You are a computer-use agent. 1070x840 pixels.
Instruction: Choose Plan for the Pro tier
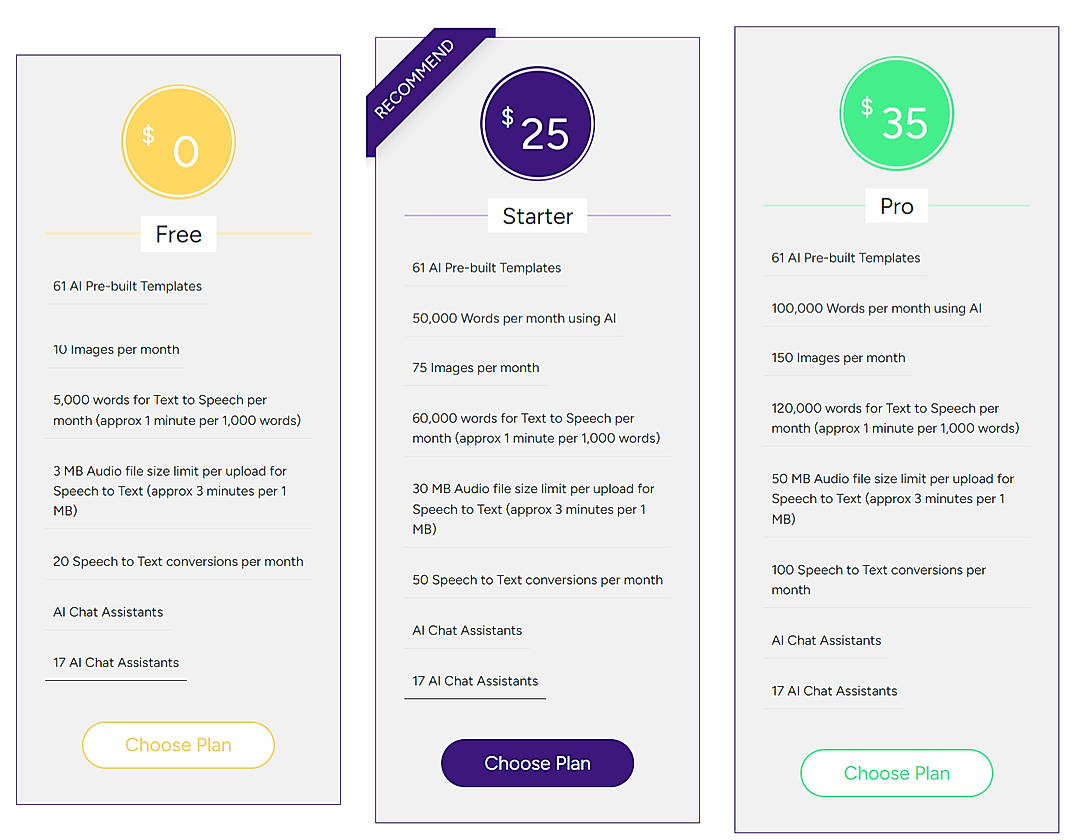tap(896, 773)
